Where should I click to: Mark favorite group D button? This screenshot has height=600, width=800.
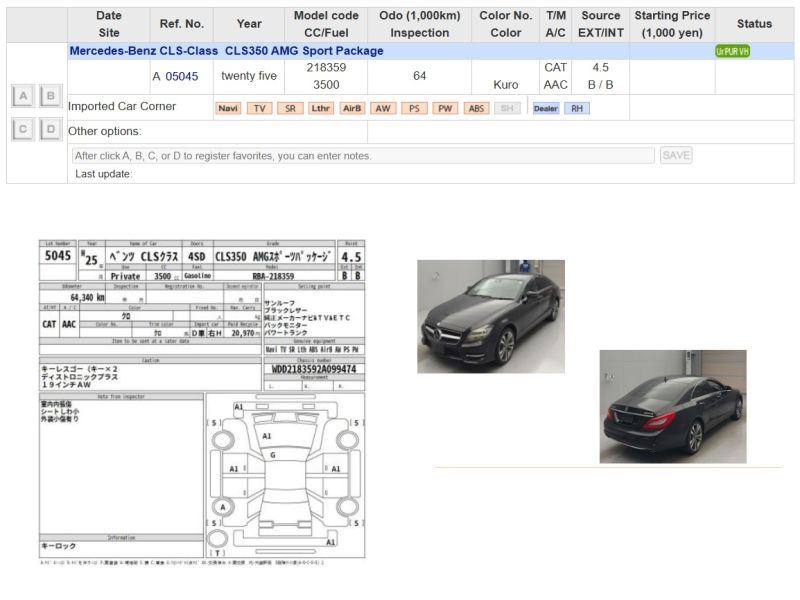51,129
